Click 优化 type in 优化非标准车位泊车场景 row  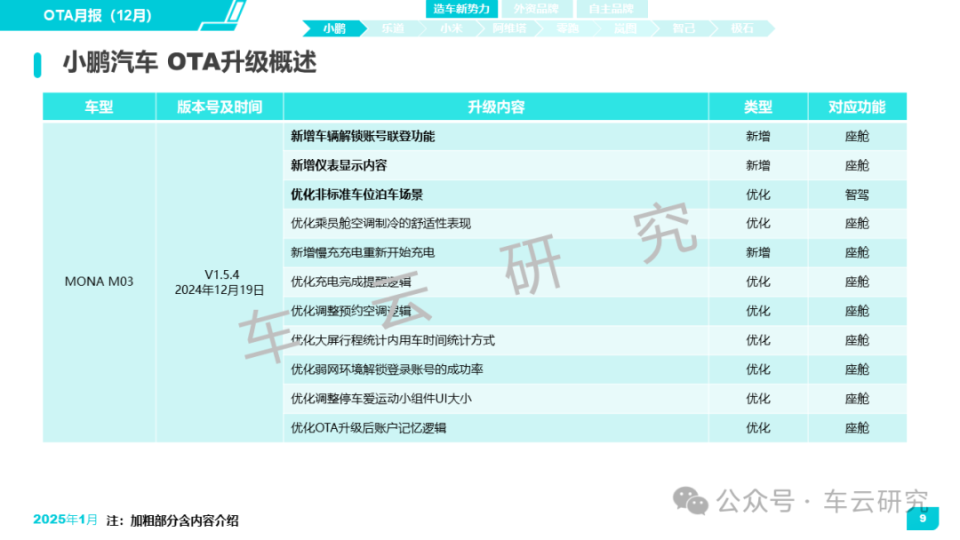[x=758, y=195]
